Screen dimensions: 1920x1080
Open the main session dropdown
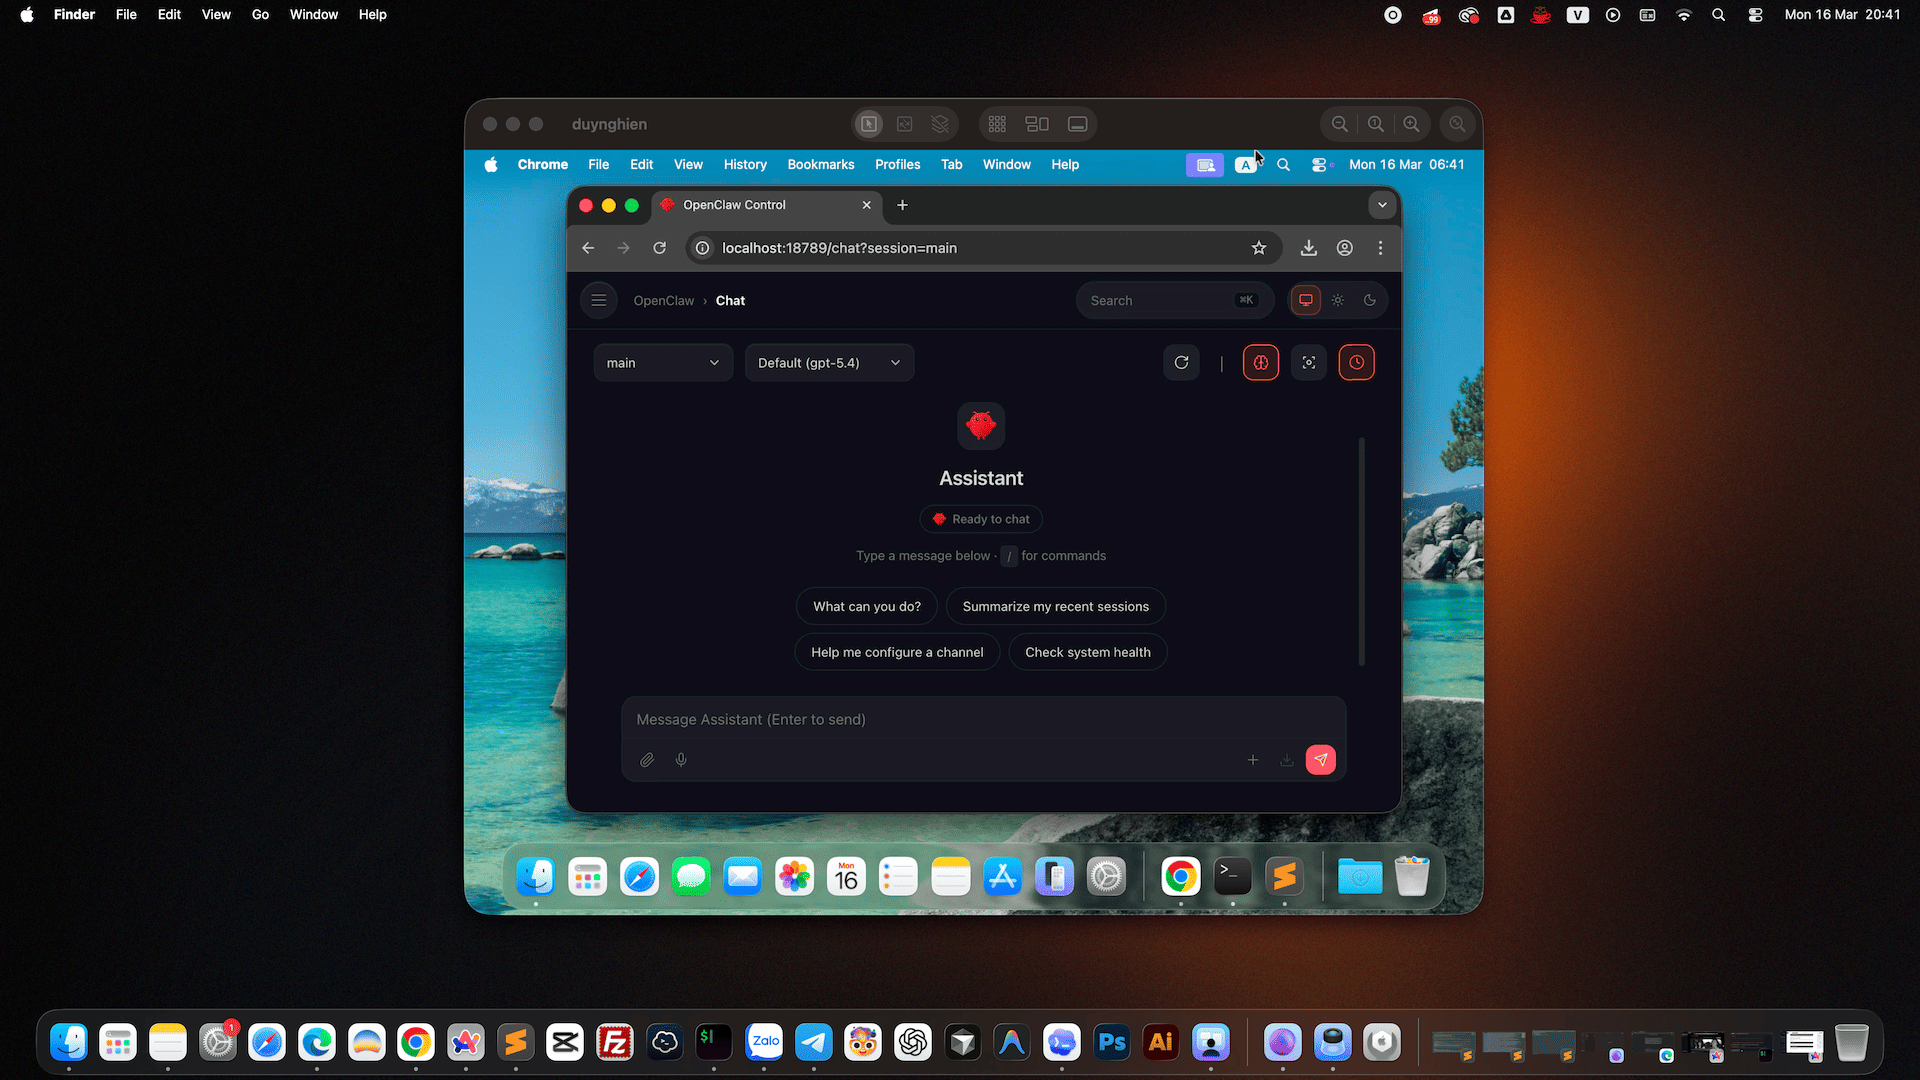(x=662, y=363)
